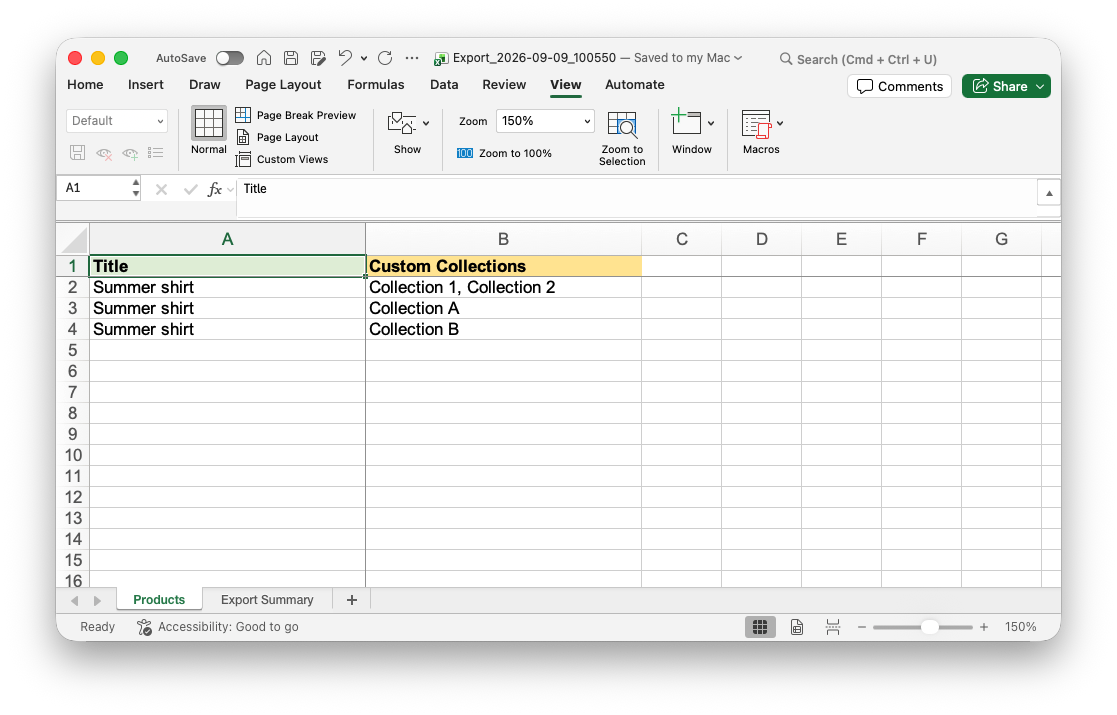The width and height of the screenshot is (1117, 715).
Task: Click the Custom Views icon
Action: 243,160
